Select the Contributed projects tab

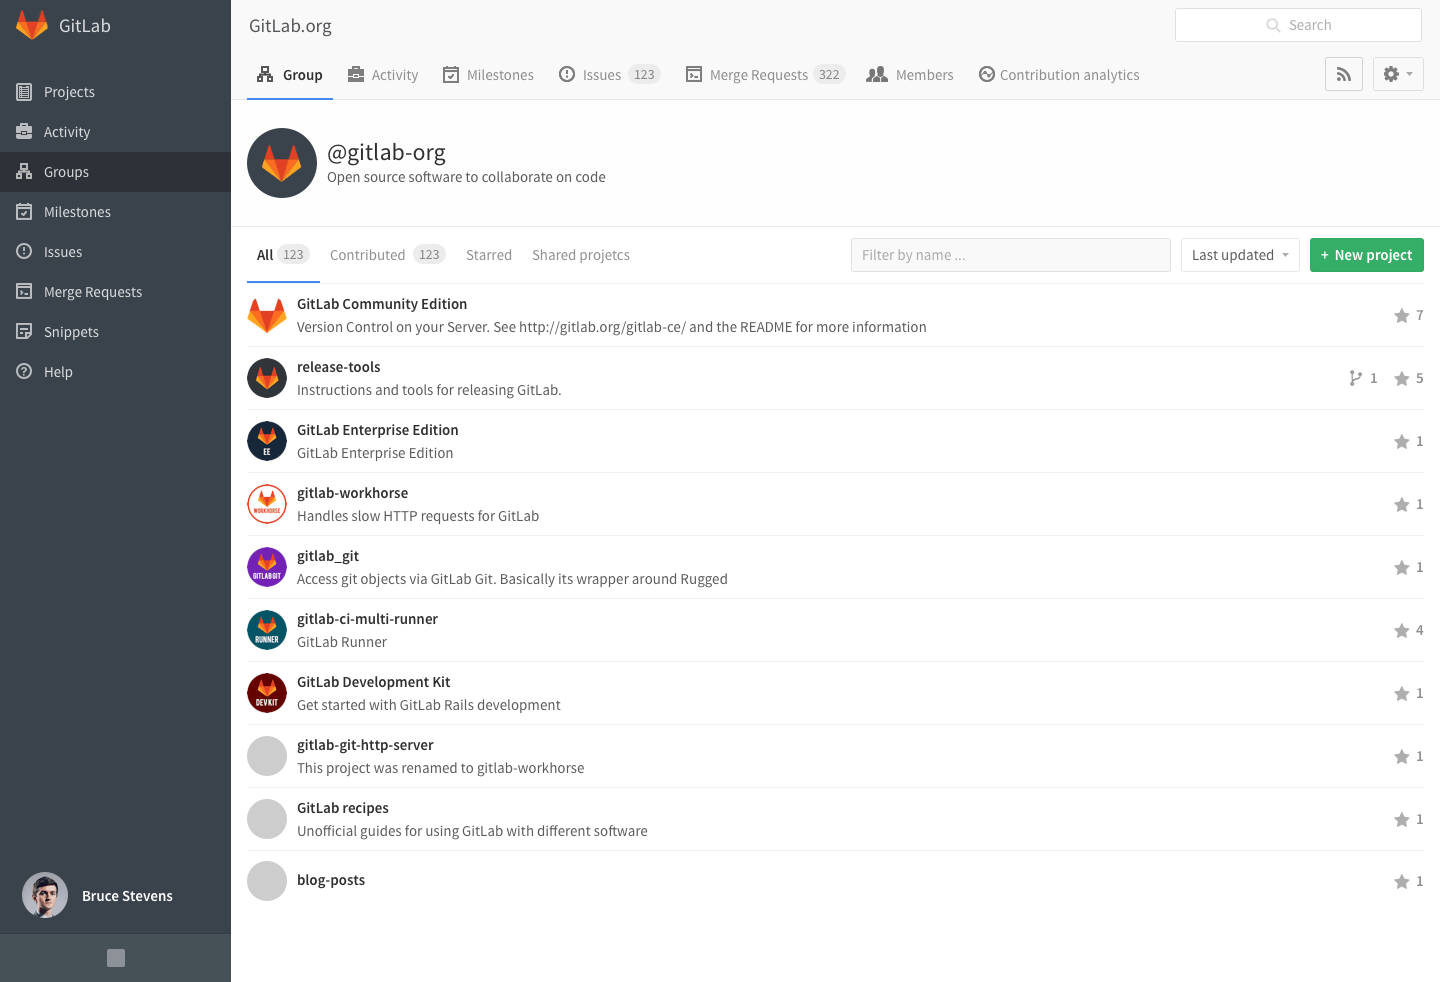(x=387, y=255)
